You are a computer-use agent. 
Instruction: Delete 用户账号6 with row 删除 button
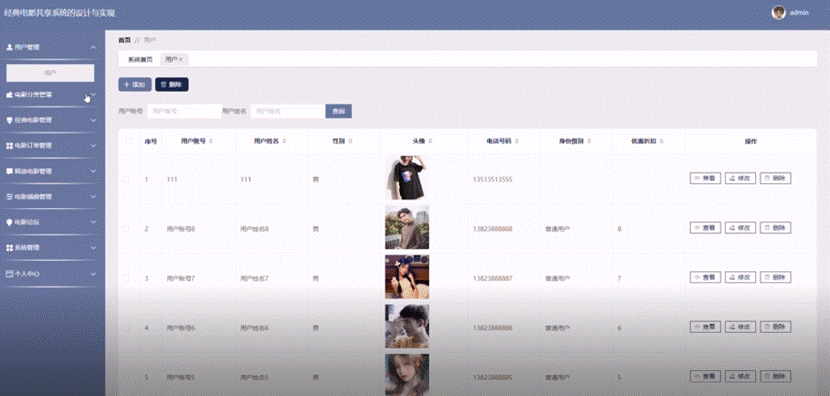tap(775, 327)
